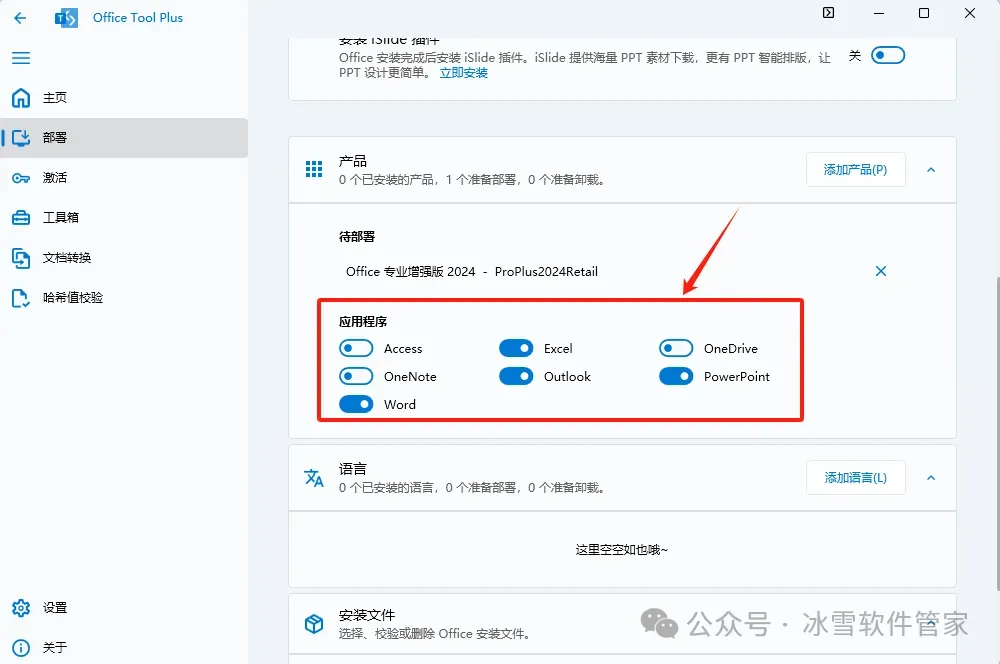Minimize the Office Tool Plus window

pyautogui.click(x=879, y=13)
